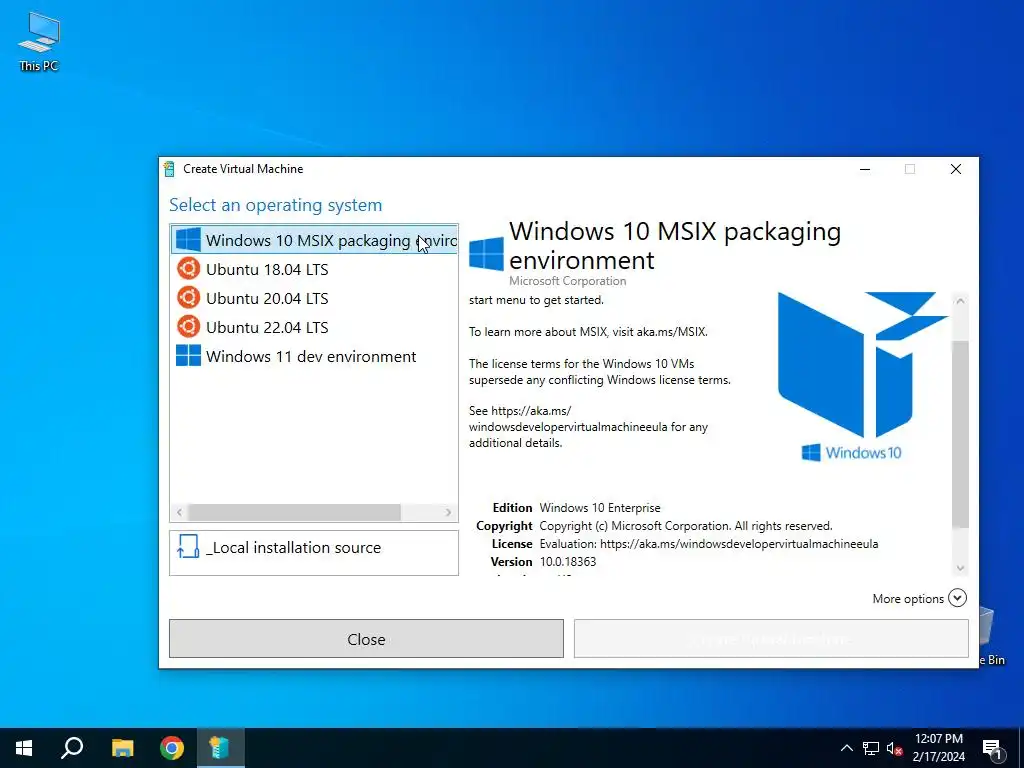1024x768 pixels.
Task: Click the OS list horizontal scrollbar thumb
Action: [295, 512]
